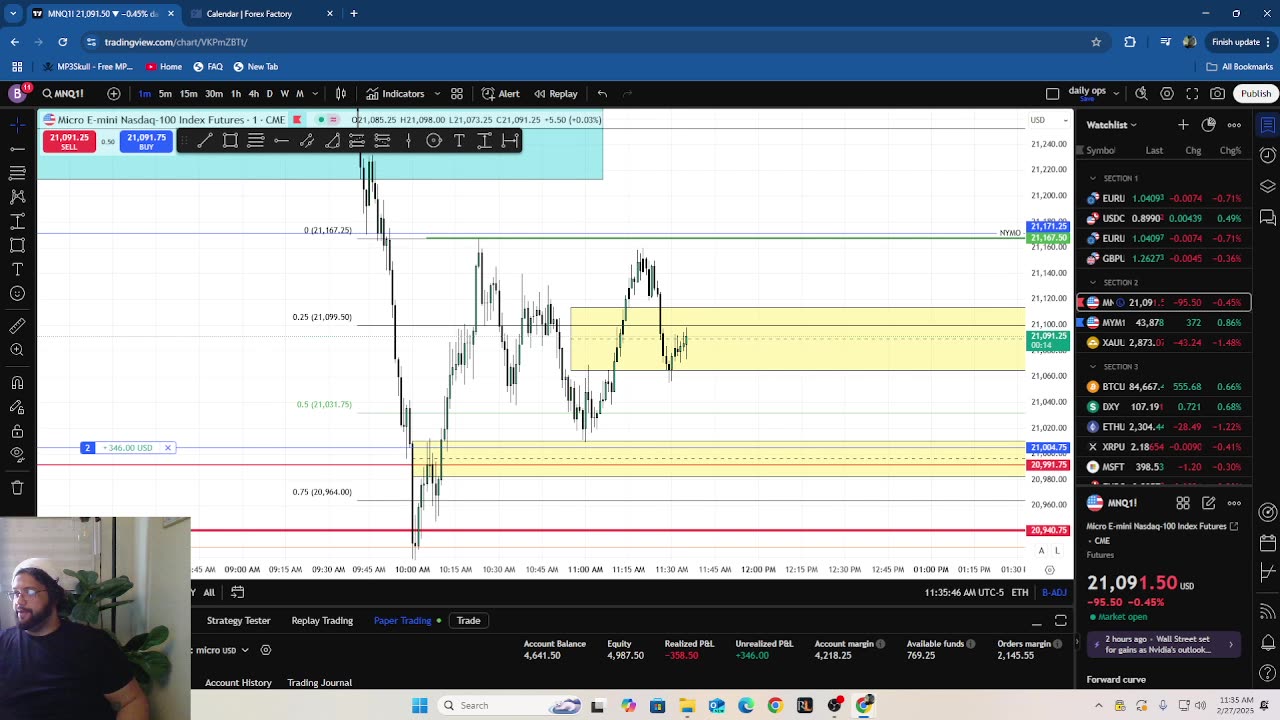Select 15m timeframe

pyautogui.click(x=188, y=94)
